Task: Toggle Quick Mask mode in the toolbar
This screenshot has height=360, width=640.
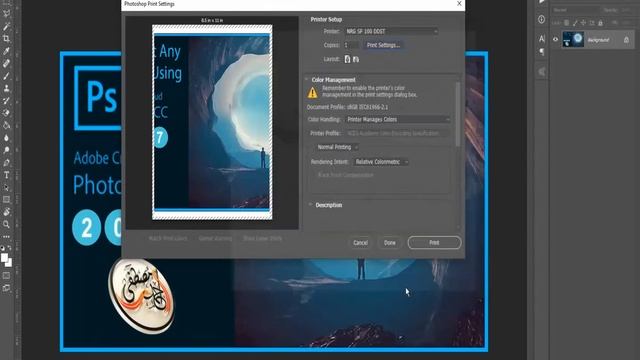Action: coord(7,276)
